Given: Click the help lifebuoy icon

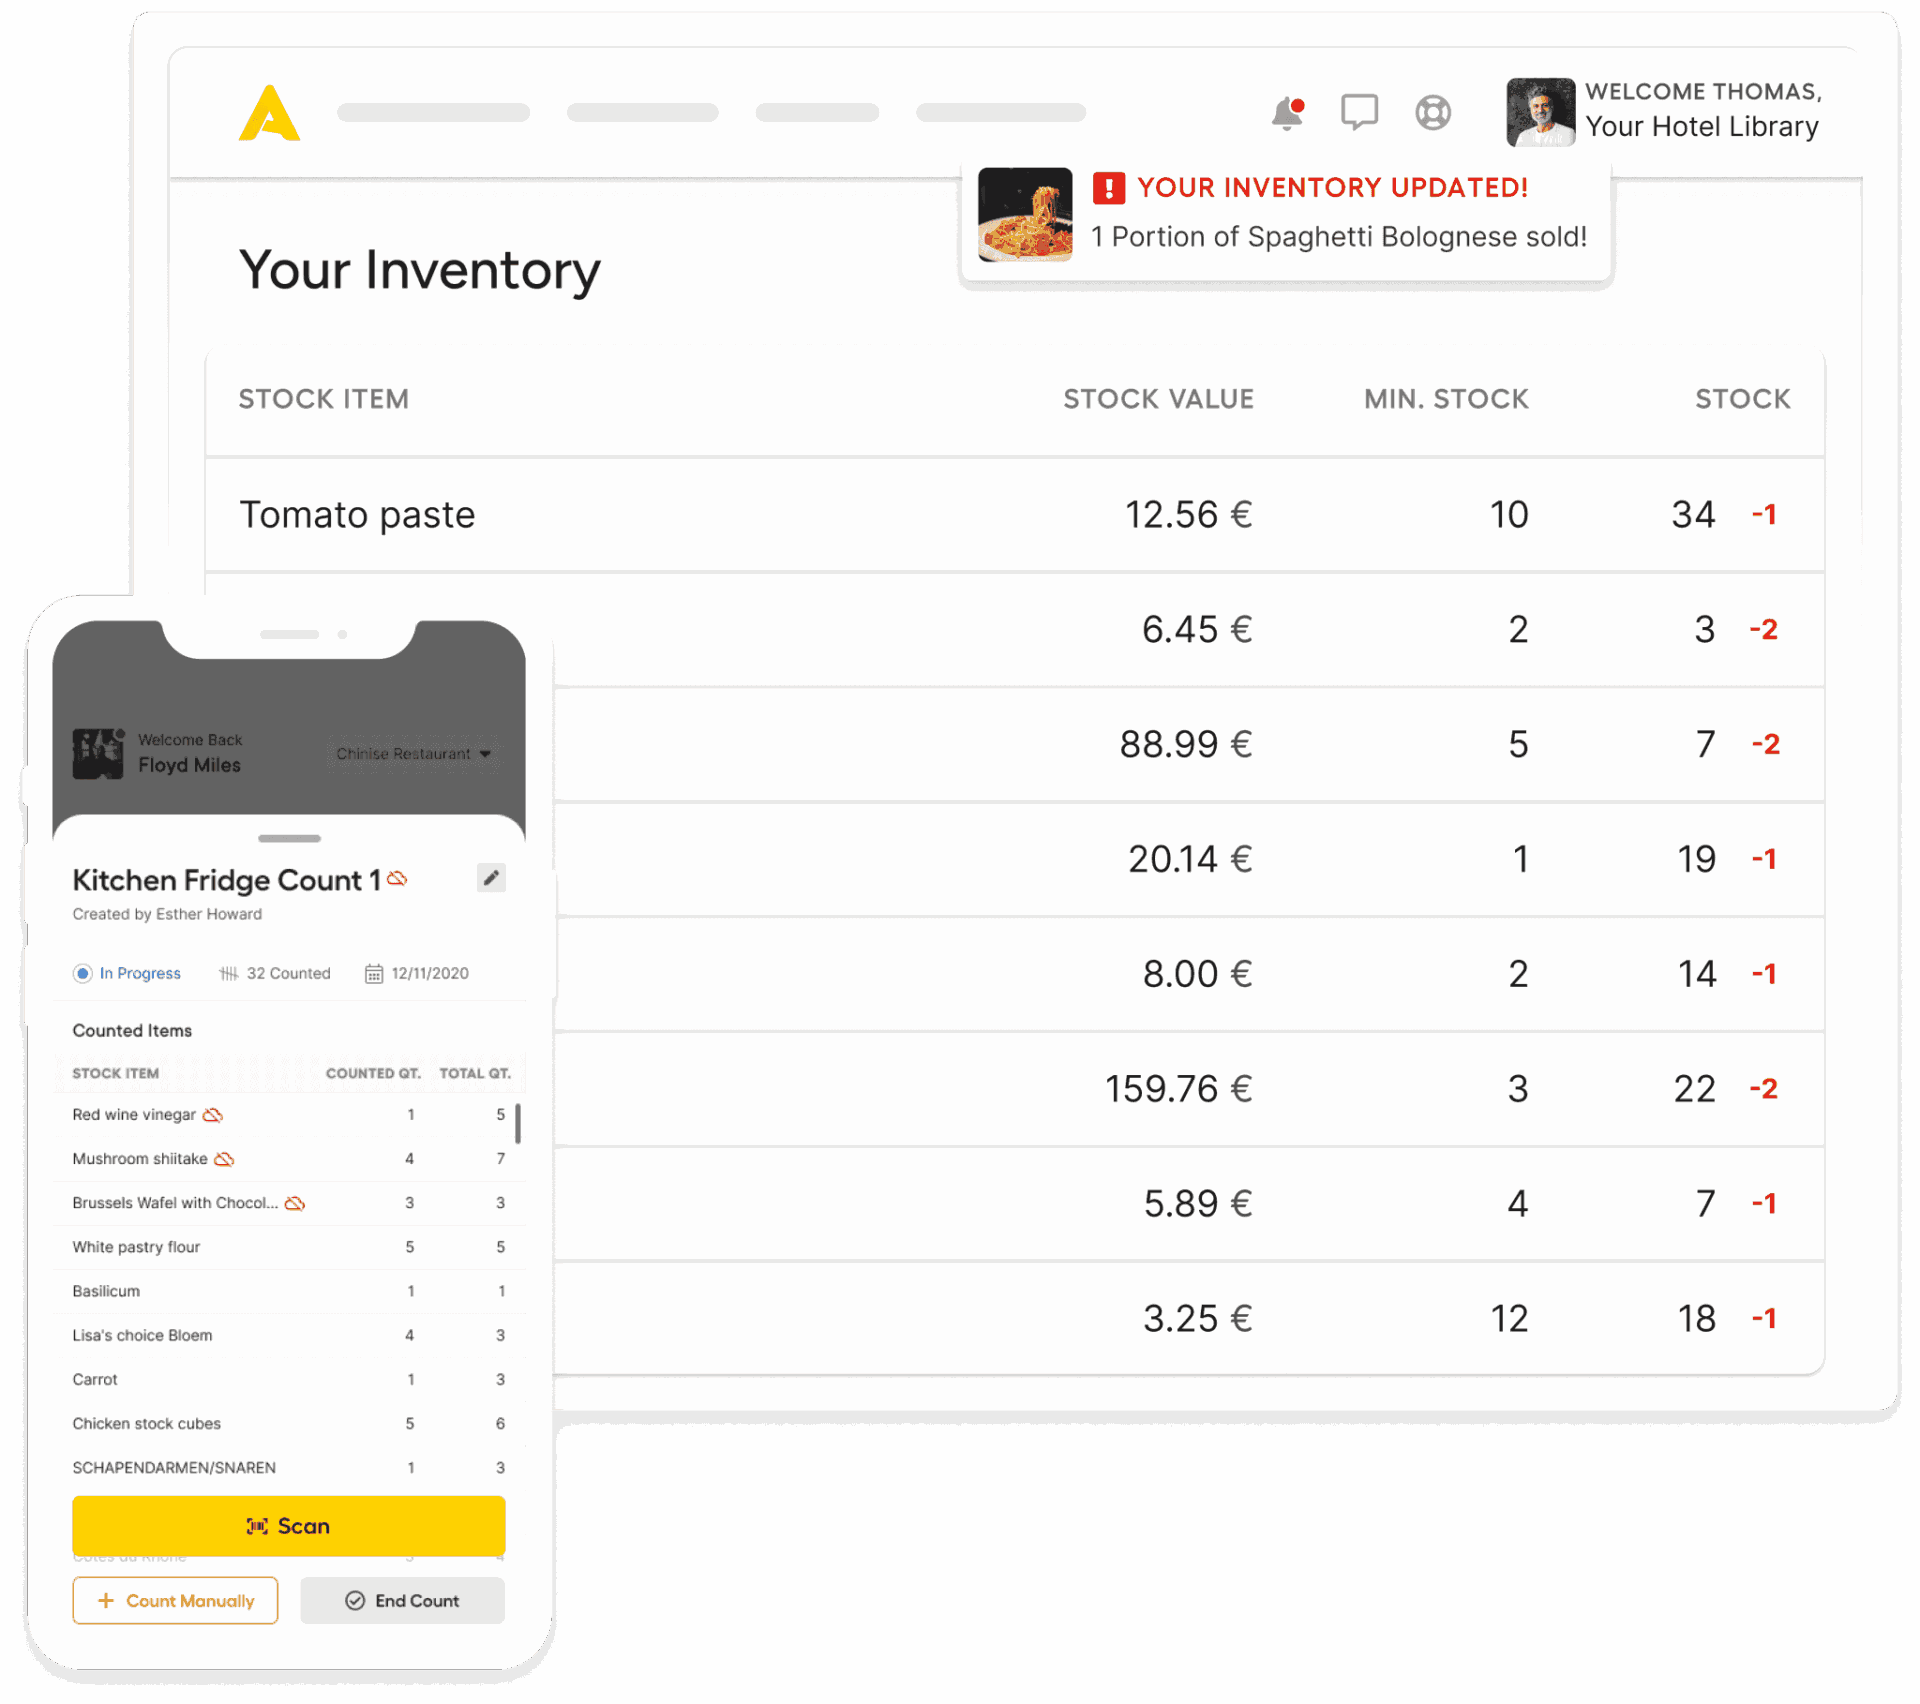Looking at the screenshot, I should (x=1432, y=112).
